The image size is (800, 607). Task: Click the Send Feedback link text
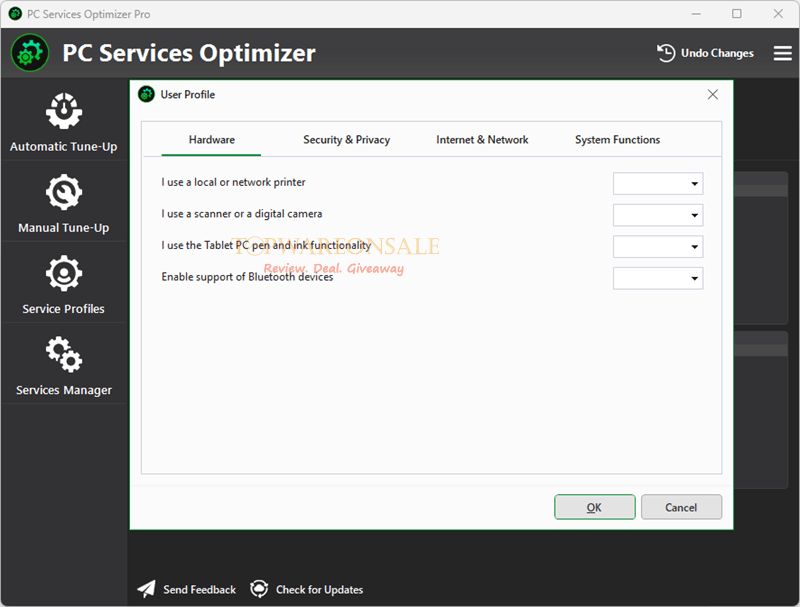199,590
